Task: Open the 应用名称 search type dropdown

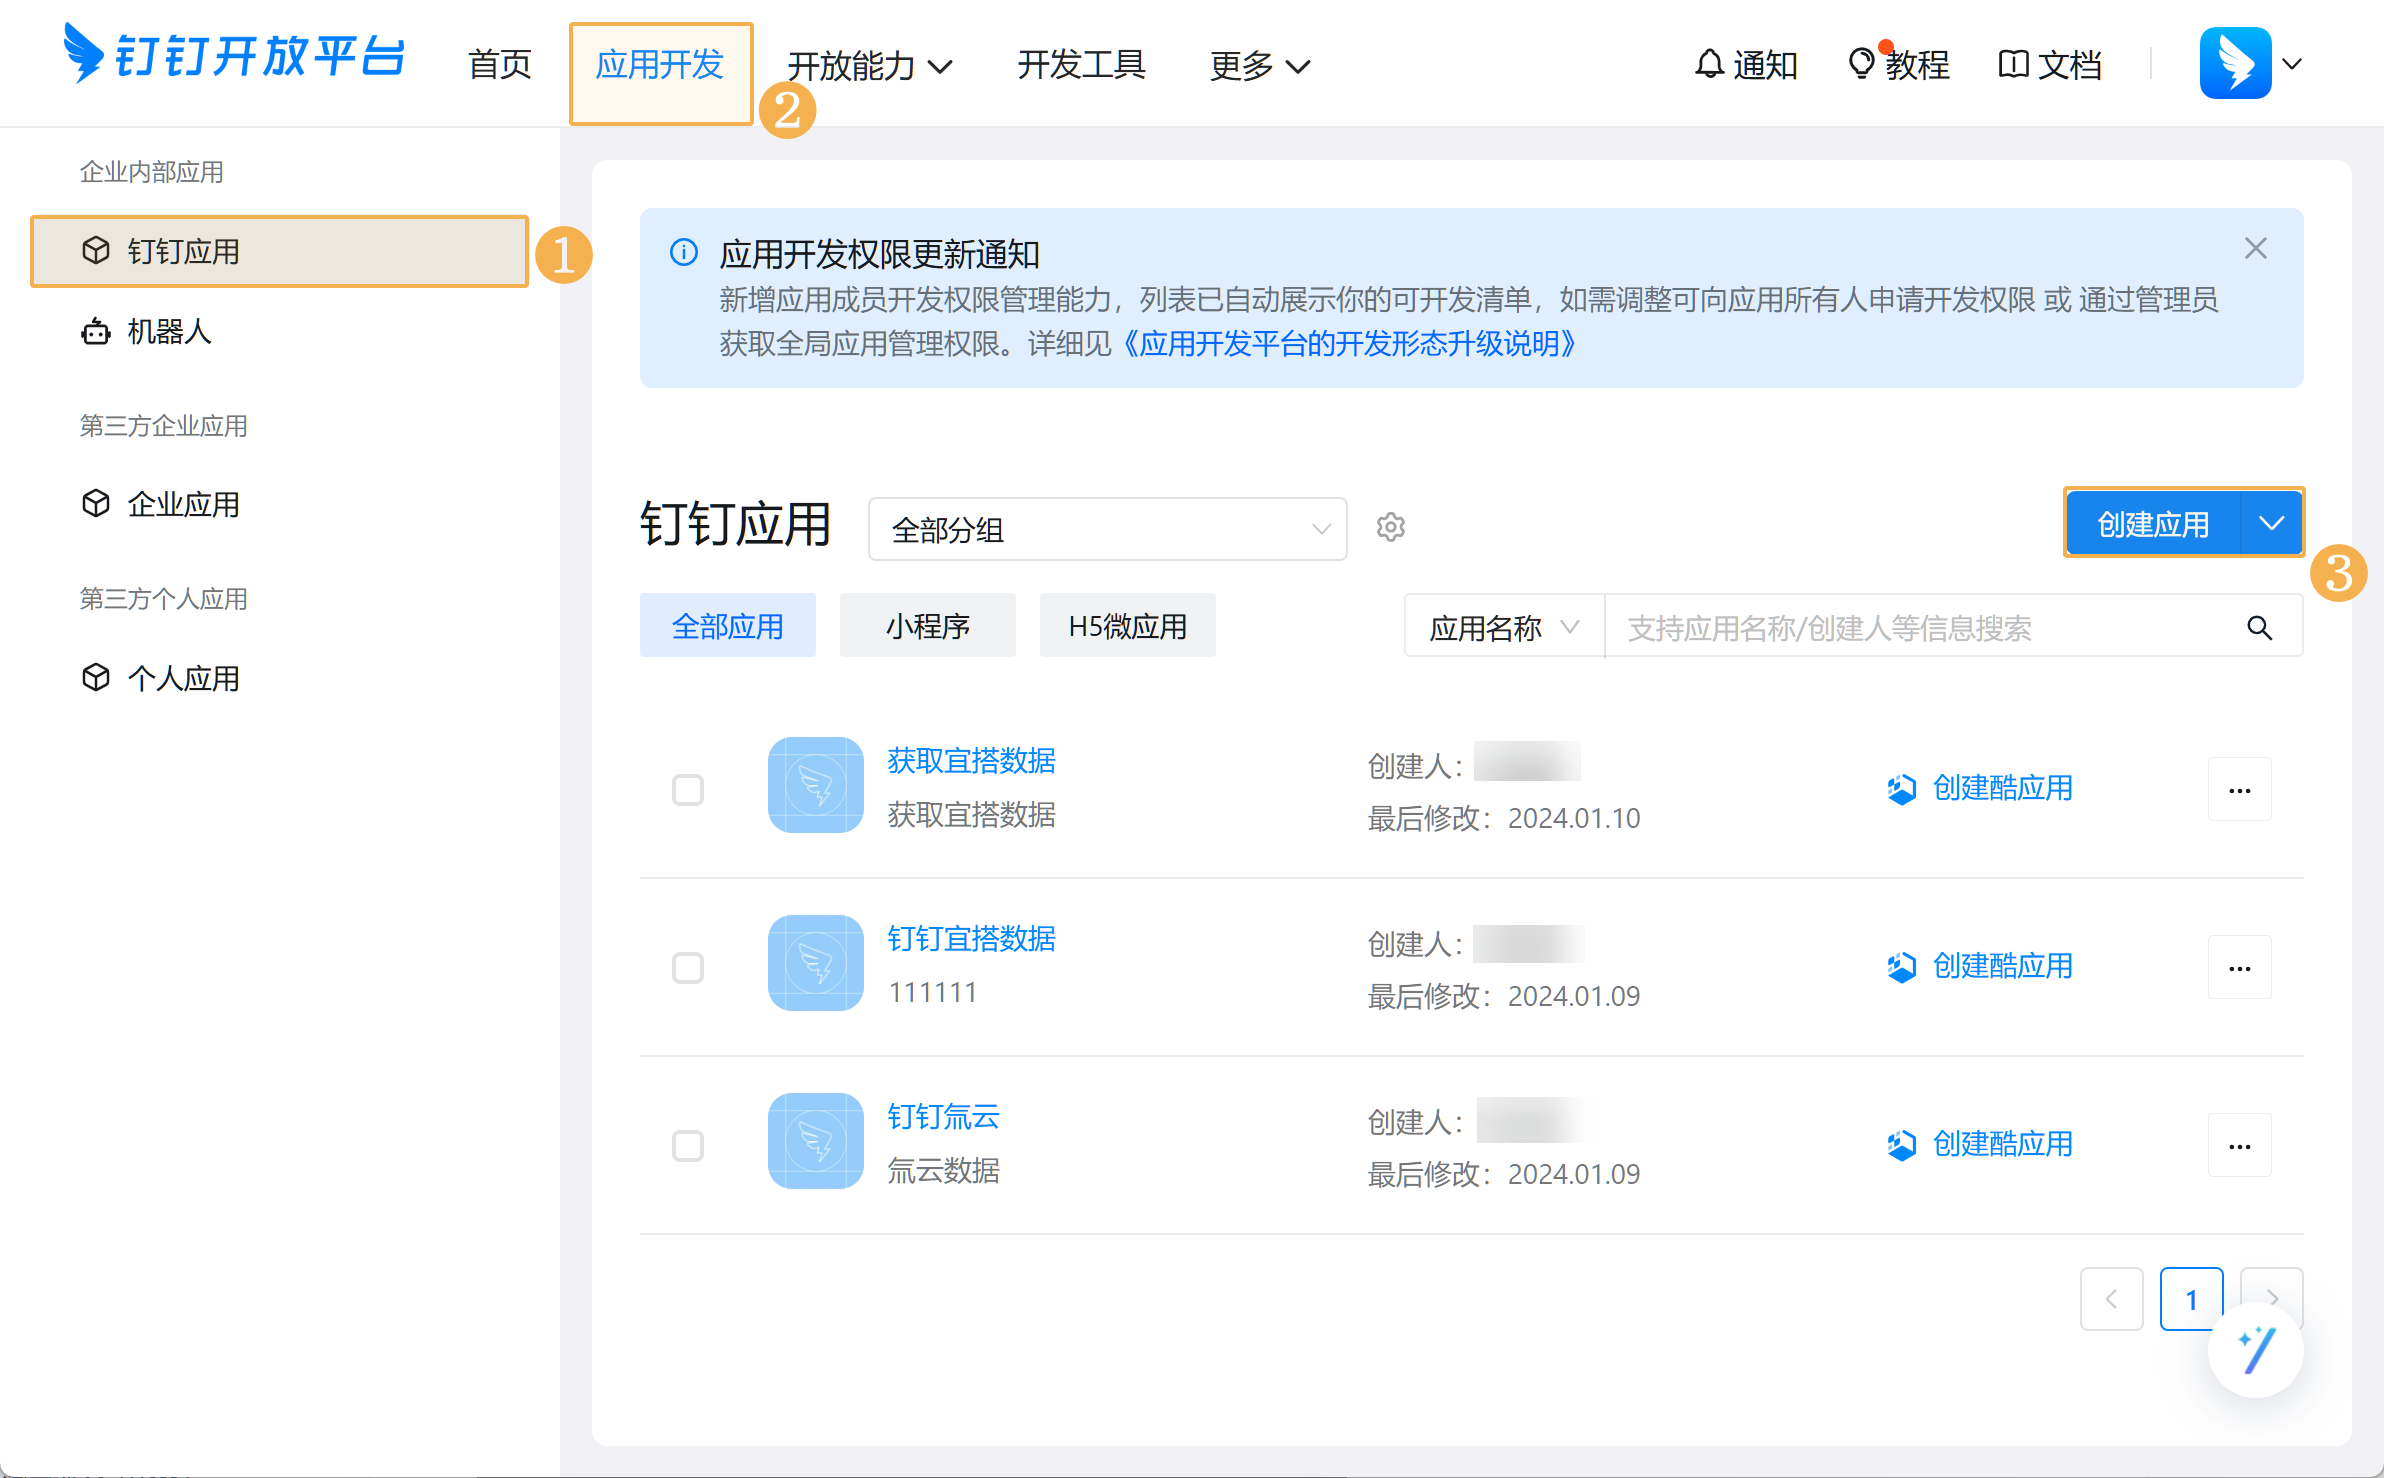Action: tap(1503, 627)
